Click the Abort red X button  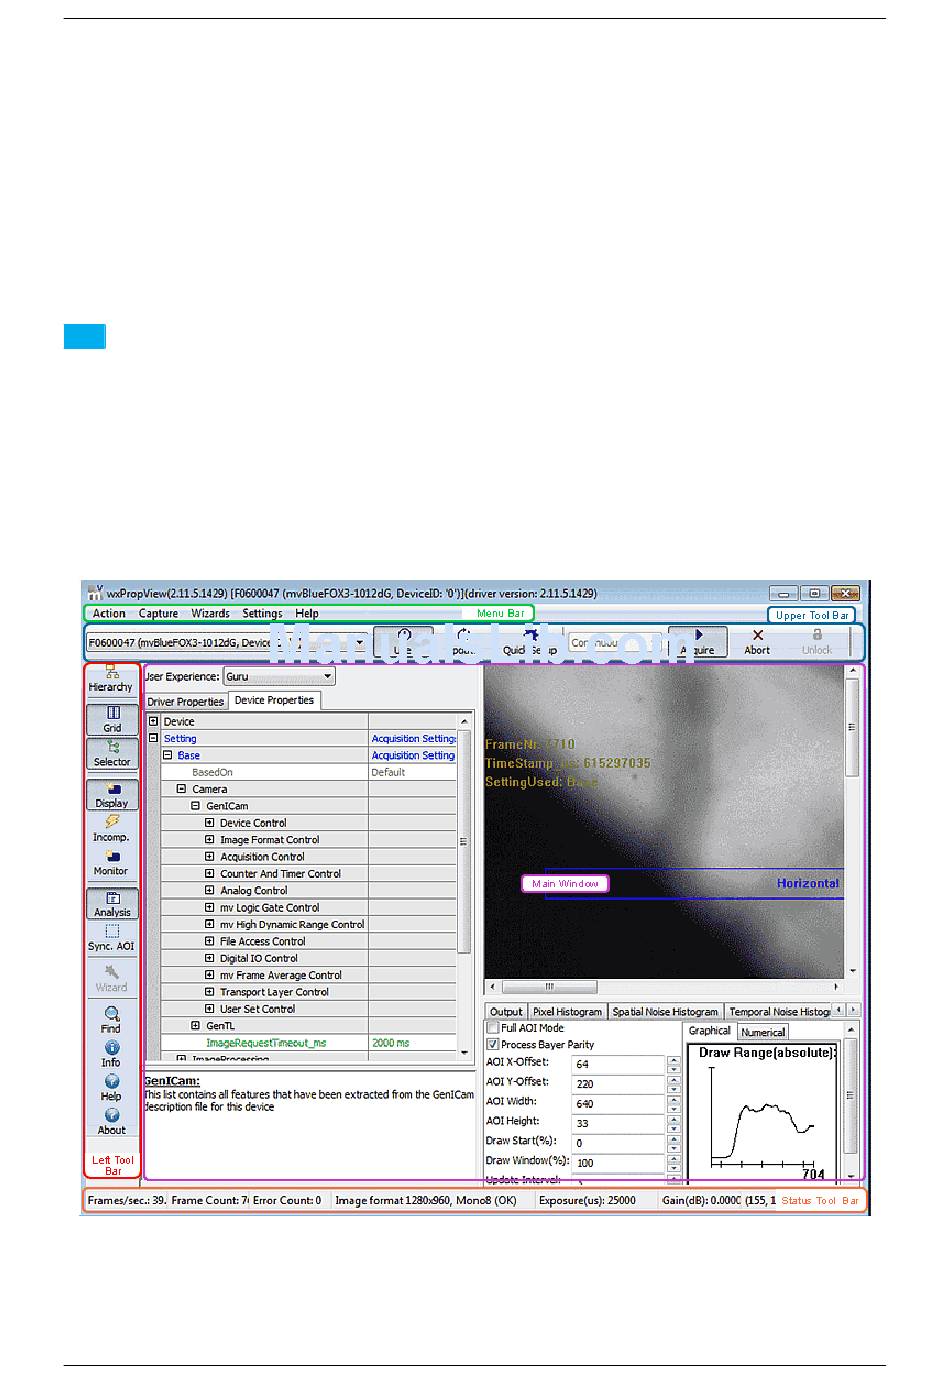tap(757, 642)
